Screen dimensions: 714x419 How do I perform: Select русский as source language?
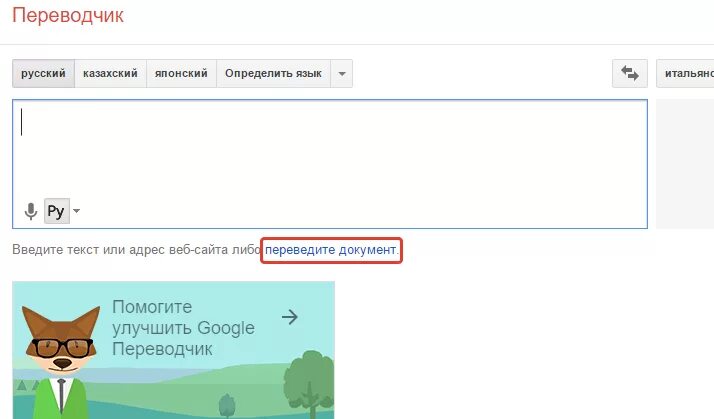coord(43,73)
